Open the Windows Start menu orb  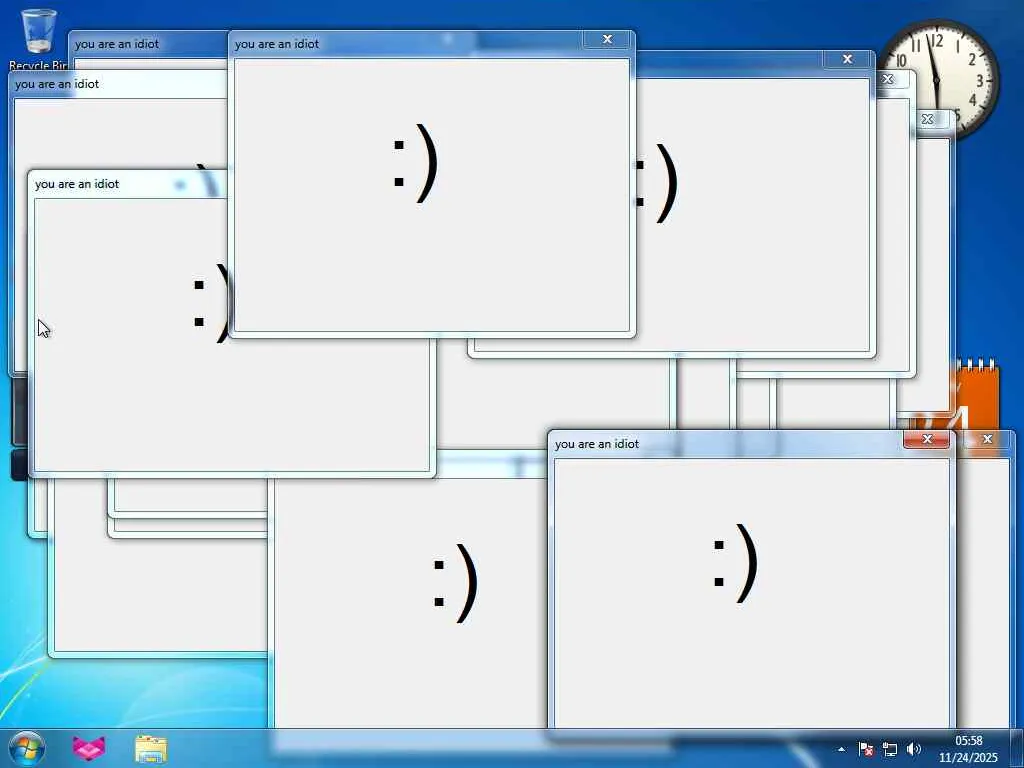tap(27, 748)
